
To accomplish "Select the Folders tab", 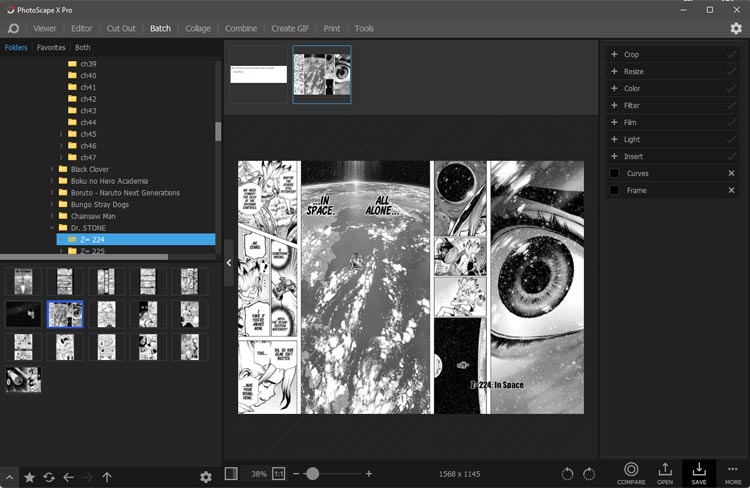I will [16, 47].
